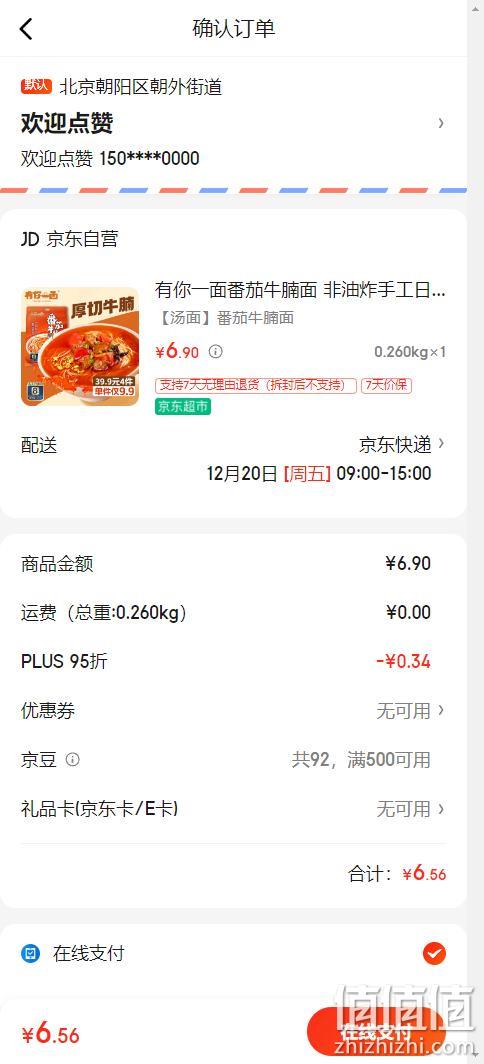Screen dimensions: 484x1064
Task: Click the orange 在线支付 submit button
Action: pos(376,1033)
